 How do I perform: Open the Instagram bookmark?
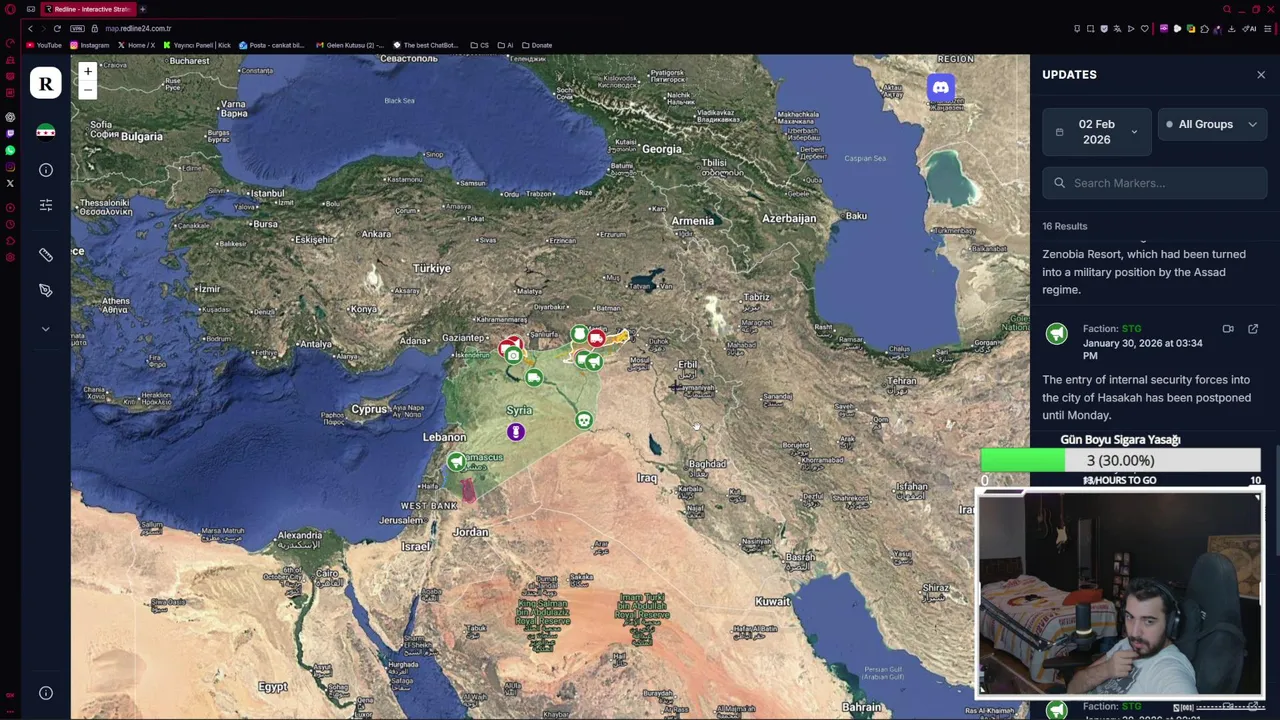click(x=89, y=45)
